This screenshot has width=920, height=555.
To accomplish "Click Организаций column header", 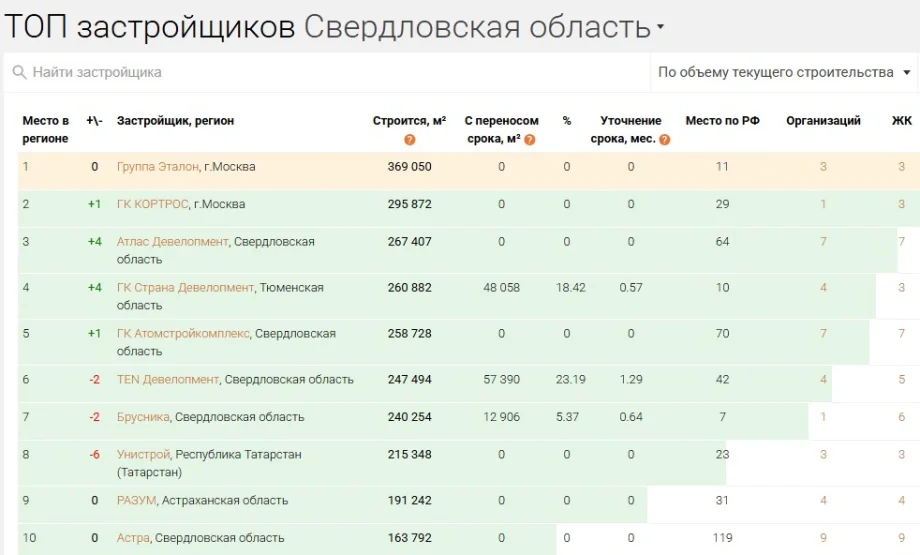I will pyautogui.click(x=823, y=121).
